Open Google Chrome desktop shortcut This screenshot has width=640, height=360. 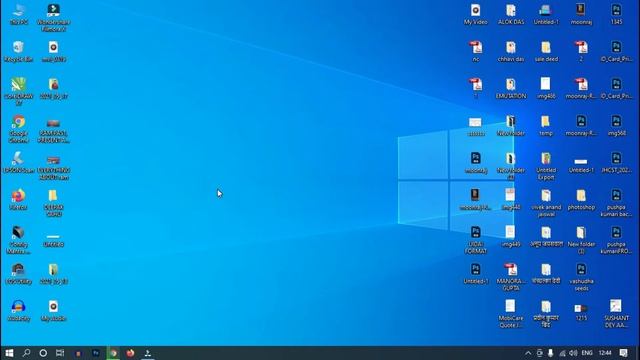point(18,129)
